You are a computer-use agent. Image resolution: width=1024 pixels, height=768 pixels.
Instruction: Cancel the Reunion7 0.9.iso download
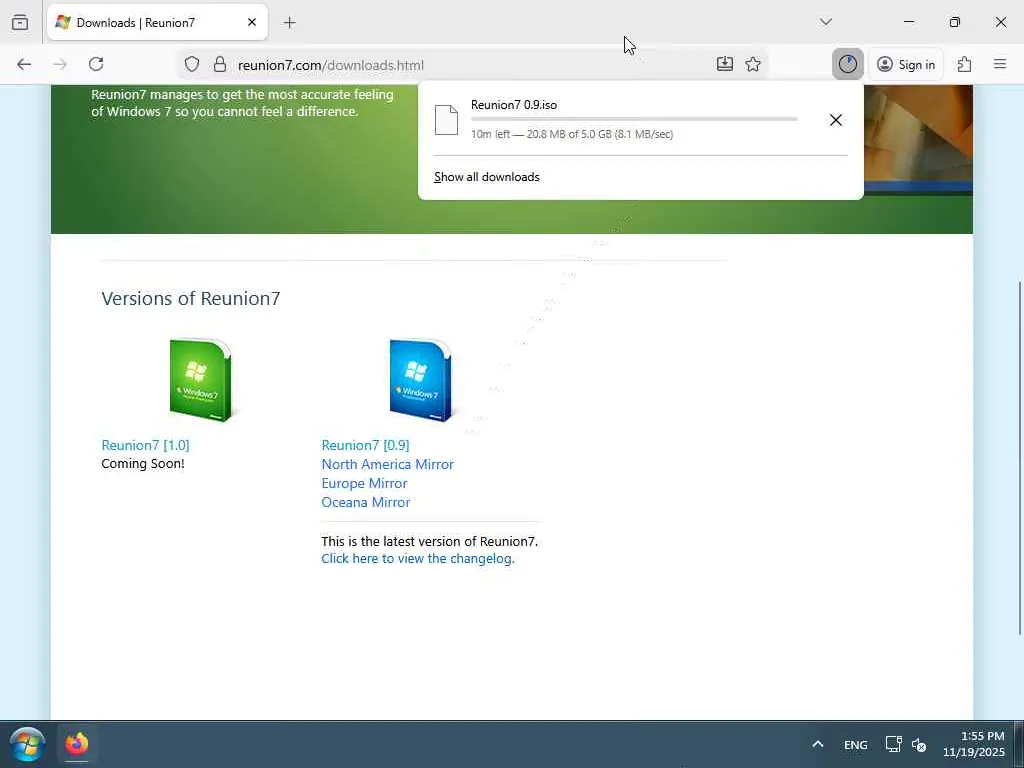click(x=835, y=120)
